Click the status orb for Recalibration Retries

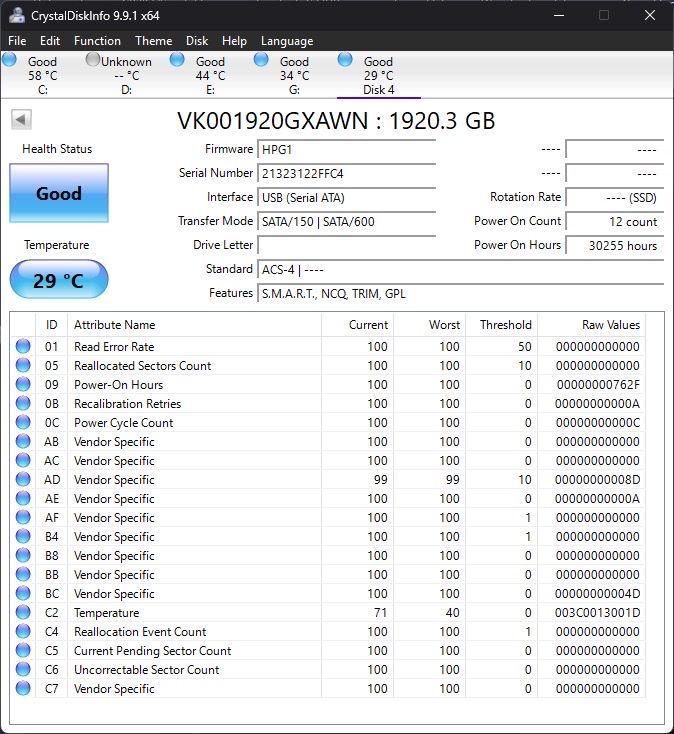pos(23,403)
